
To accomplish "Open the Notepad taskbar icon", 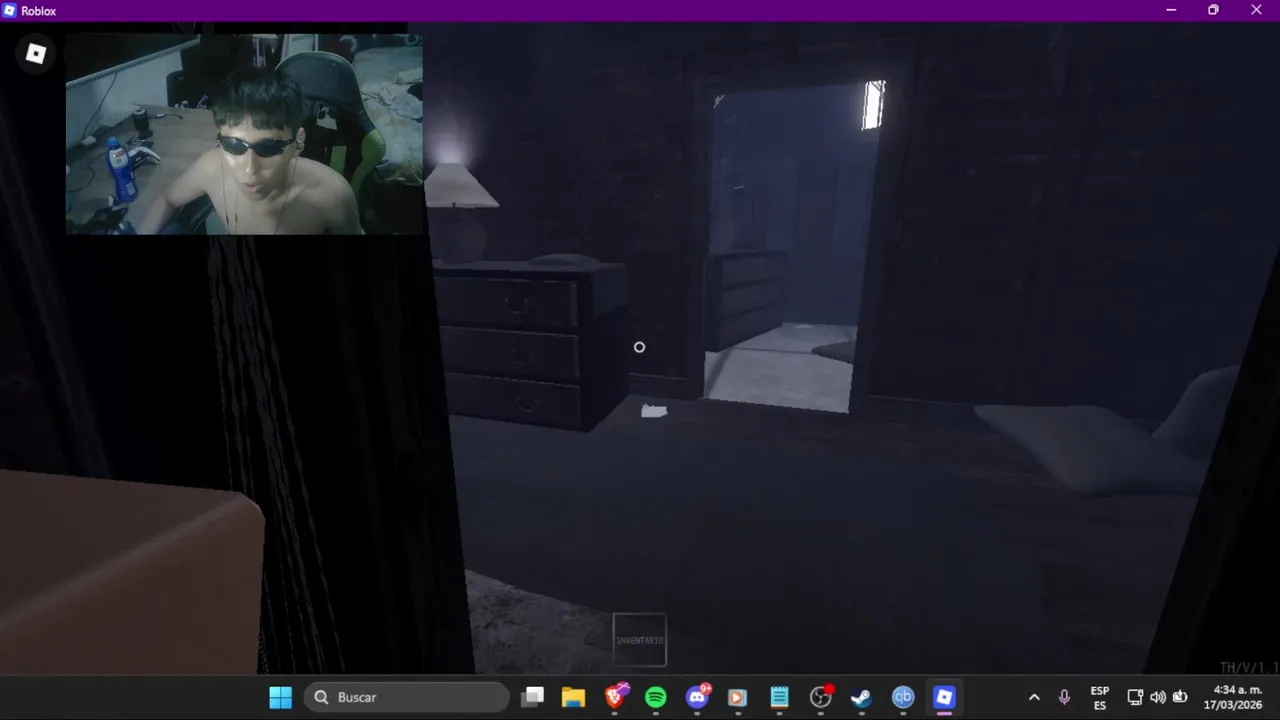I will [x=780, y=697].
